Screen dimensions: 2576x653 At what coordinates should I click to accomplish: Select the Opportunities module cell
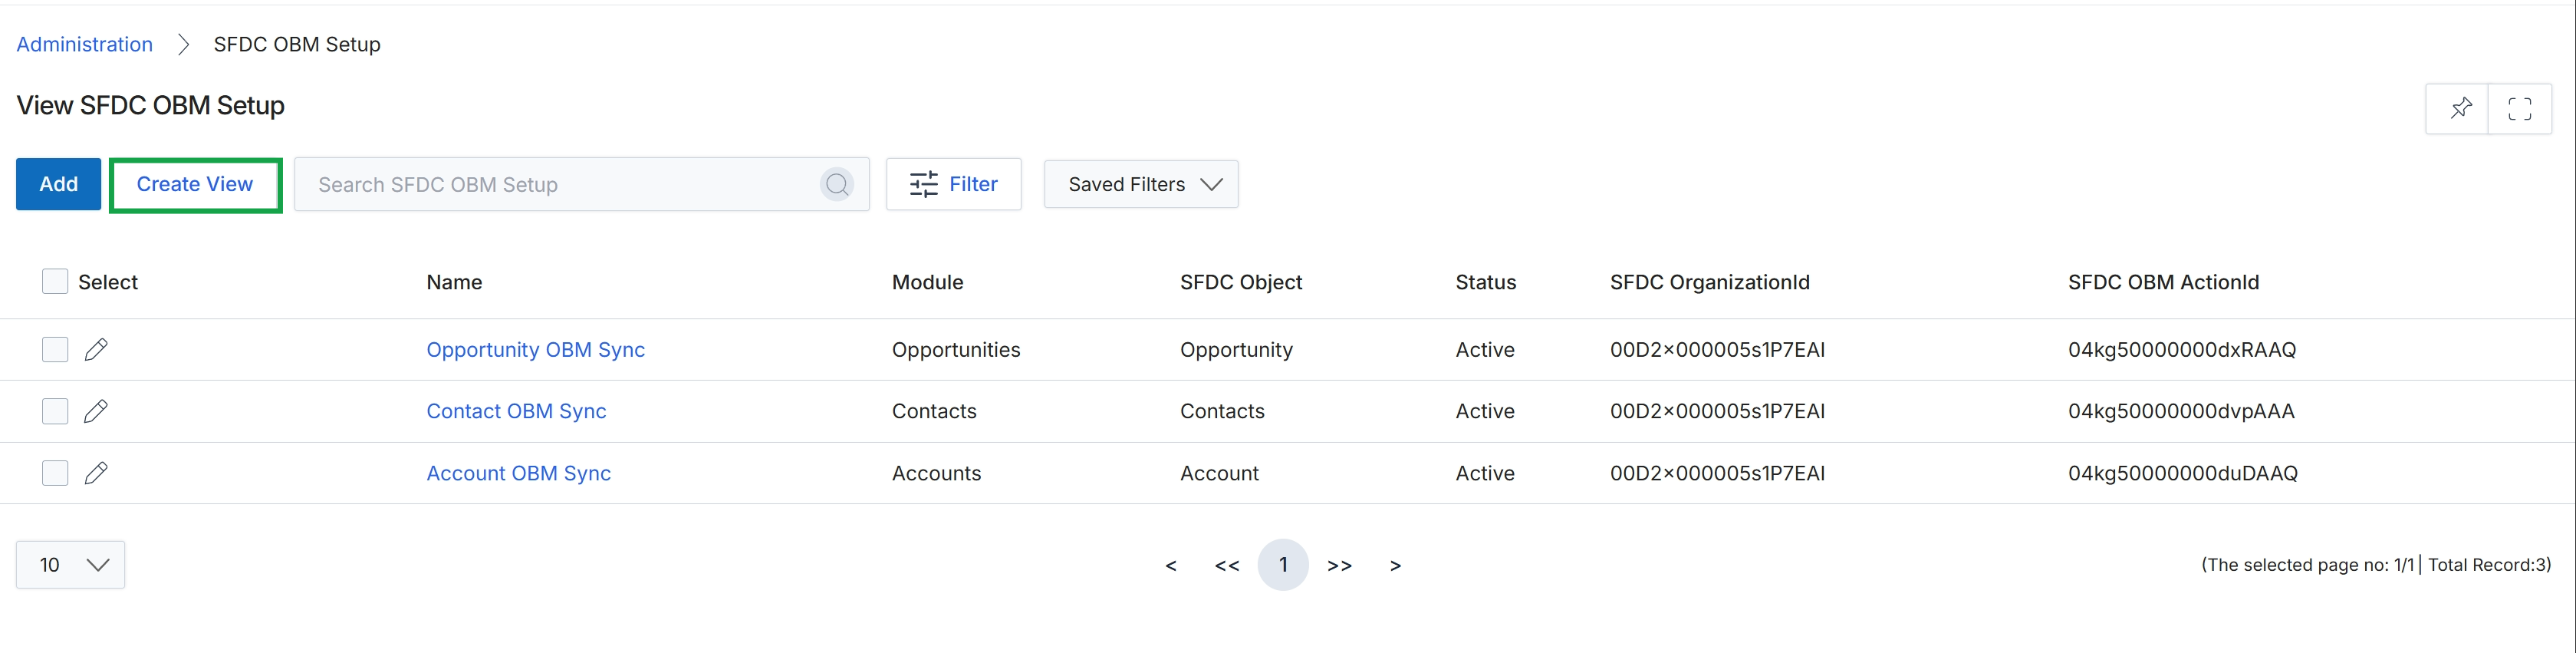pos(956,350)
